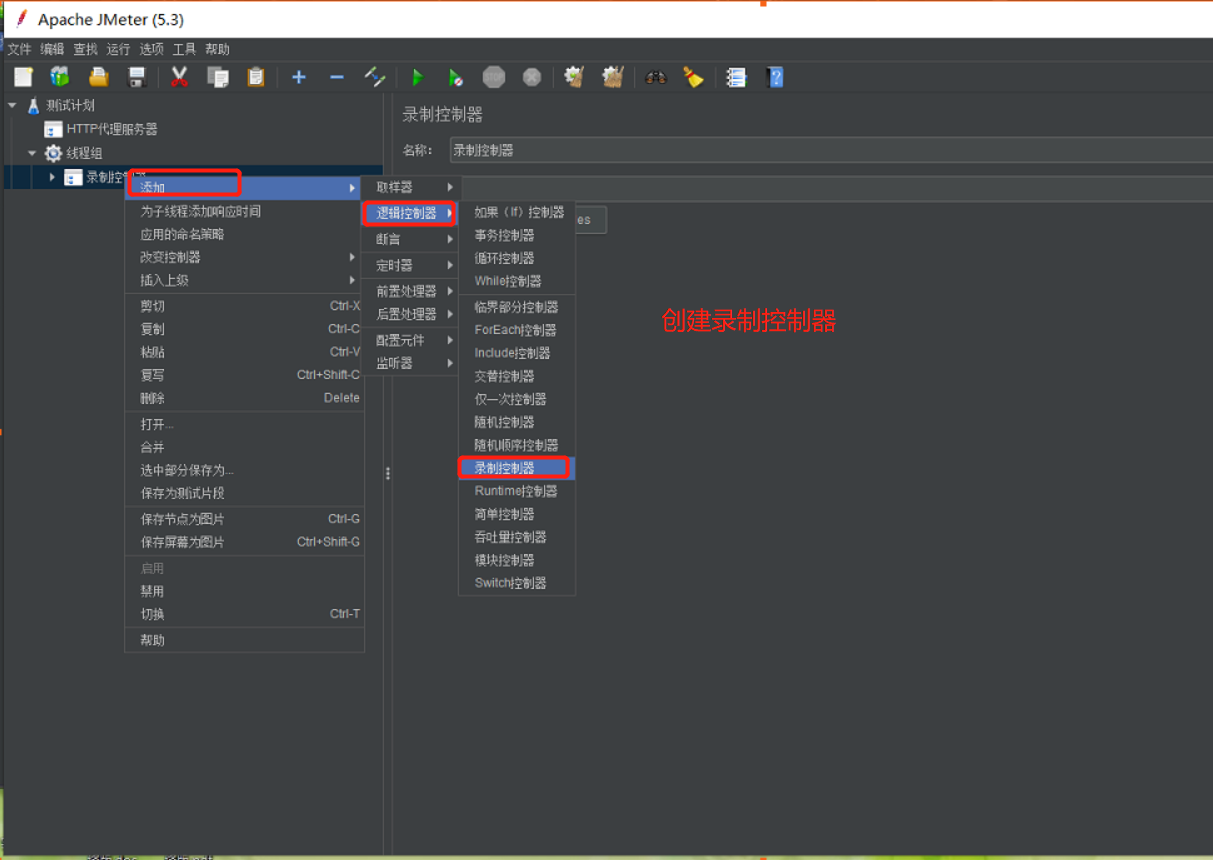Select HTTP代理服务器 in the tree
Screen dimensions: 1213x860
(x=112, y=129)
